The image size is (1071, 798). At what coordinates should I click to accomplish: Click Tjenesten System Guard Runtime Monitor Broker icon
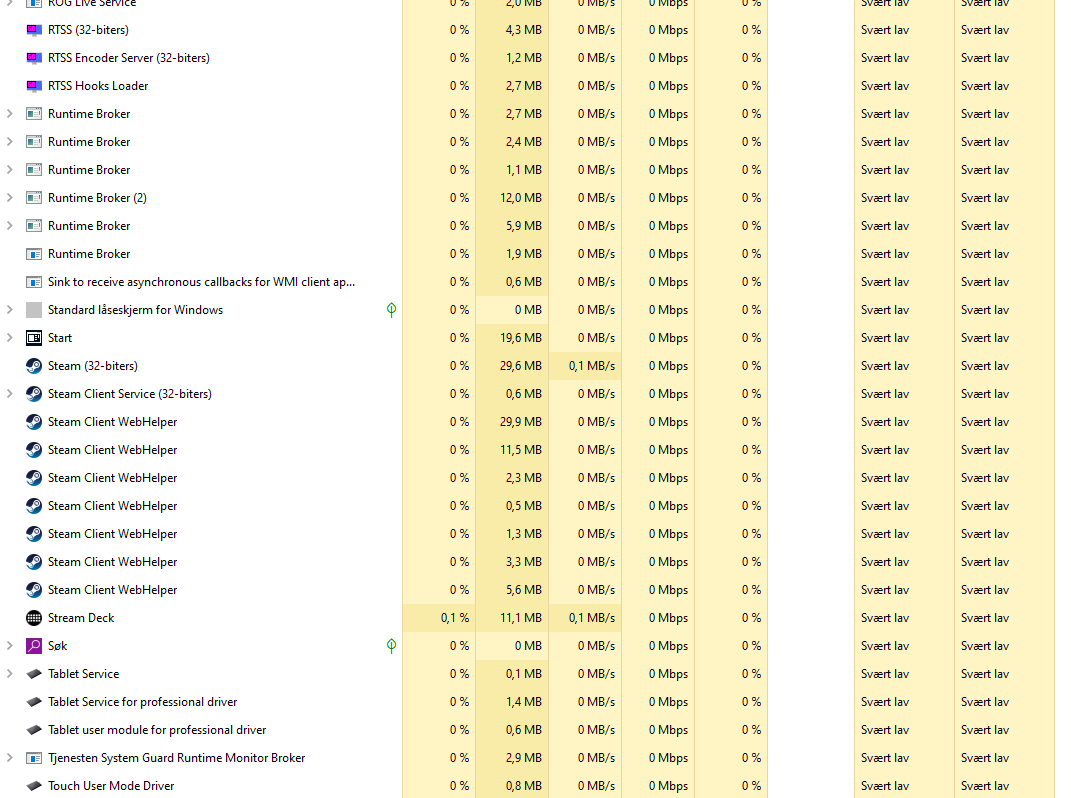(33, 758)
